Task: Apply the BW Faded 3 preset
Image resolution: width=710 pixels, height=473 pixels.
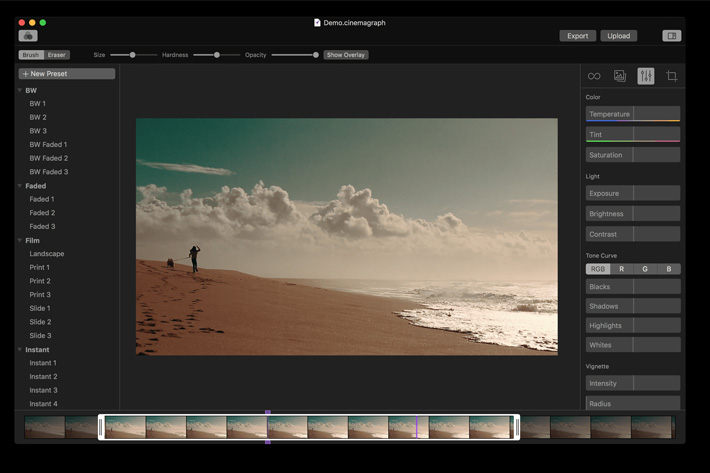Action: (48, 172)
